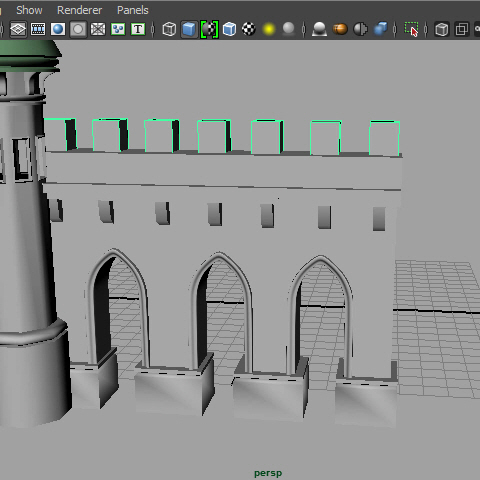Open the Renderer menu
This screenshot has height=480, width=480.
(x=79, y=10)
